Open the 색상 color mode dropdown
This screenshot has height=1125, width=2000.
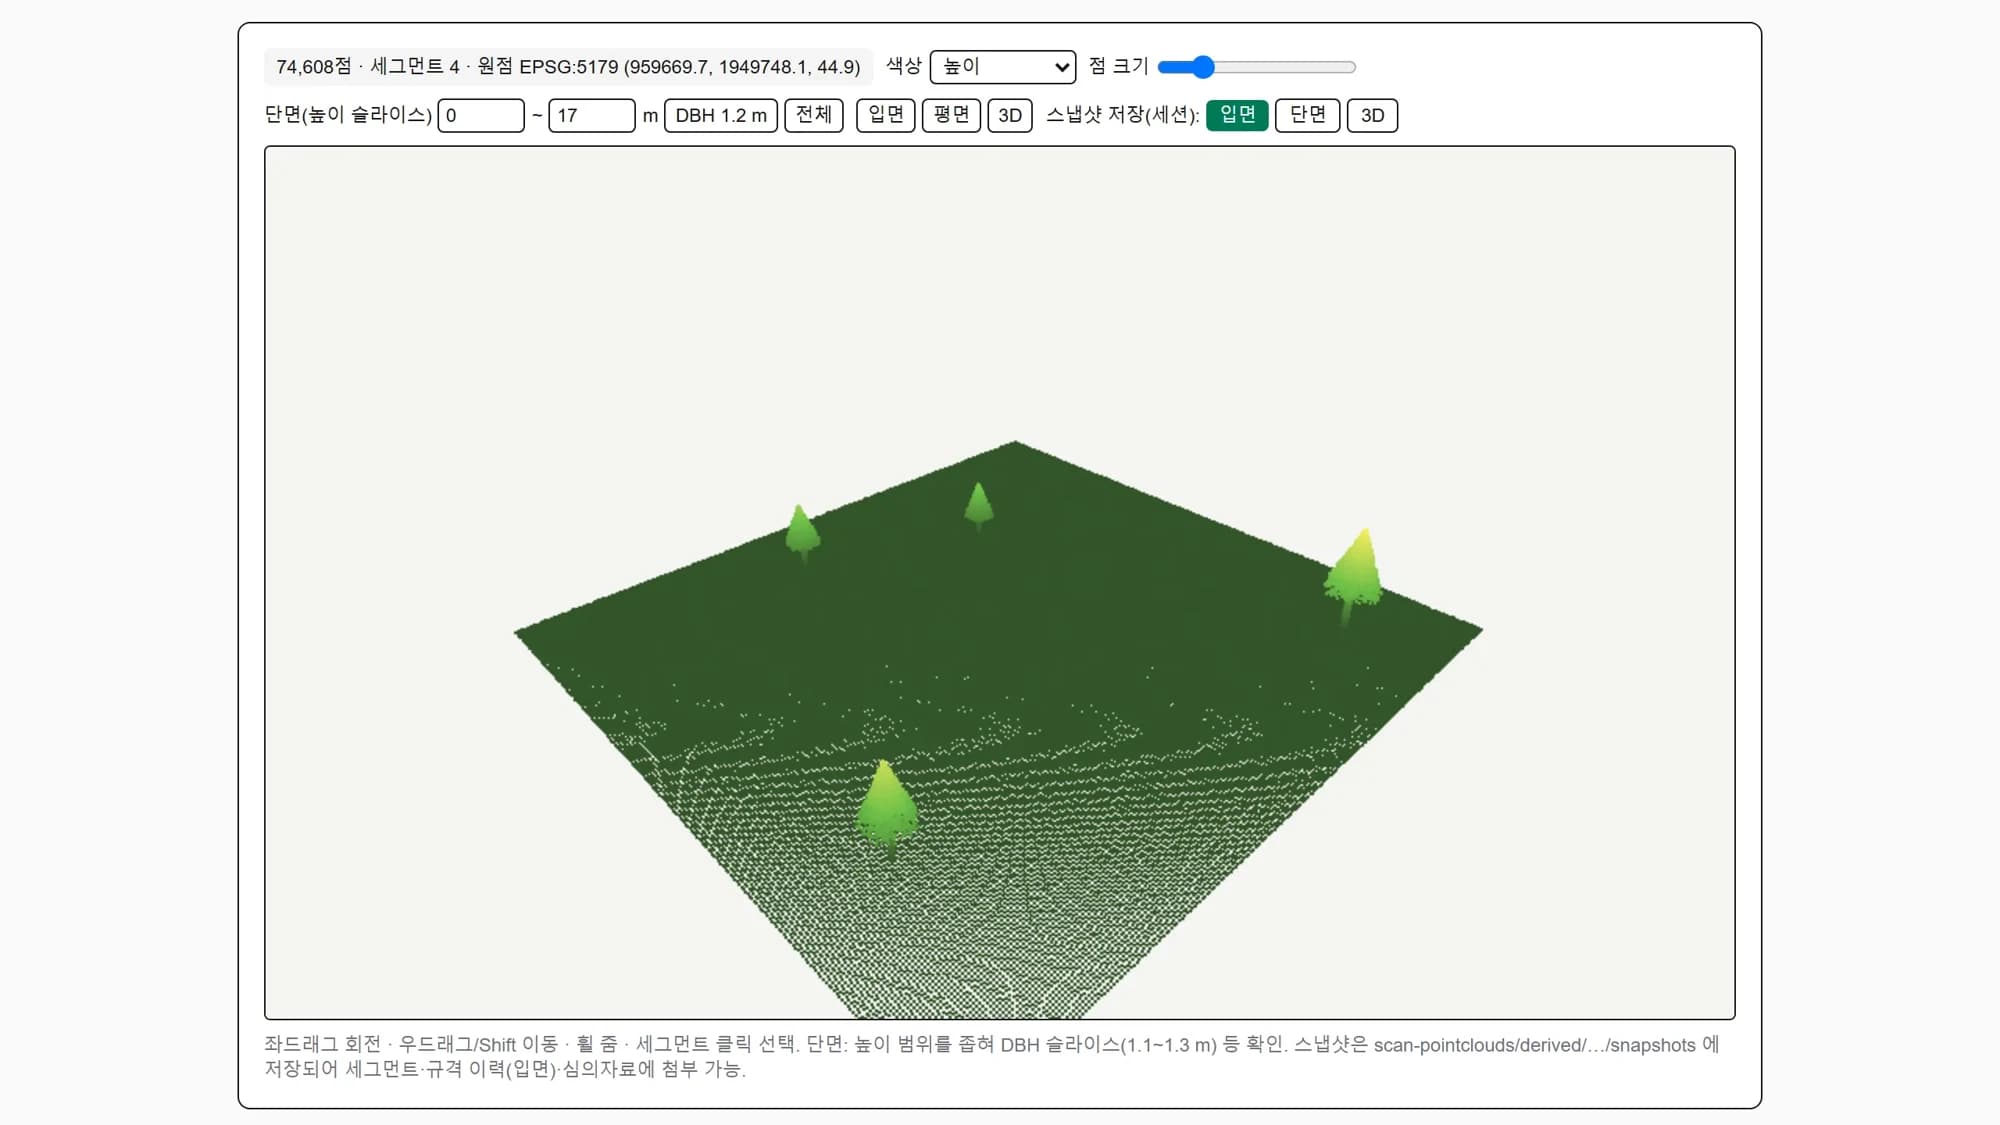(x=1002, y=67)
